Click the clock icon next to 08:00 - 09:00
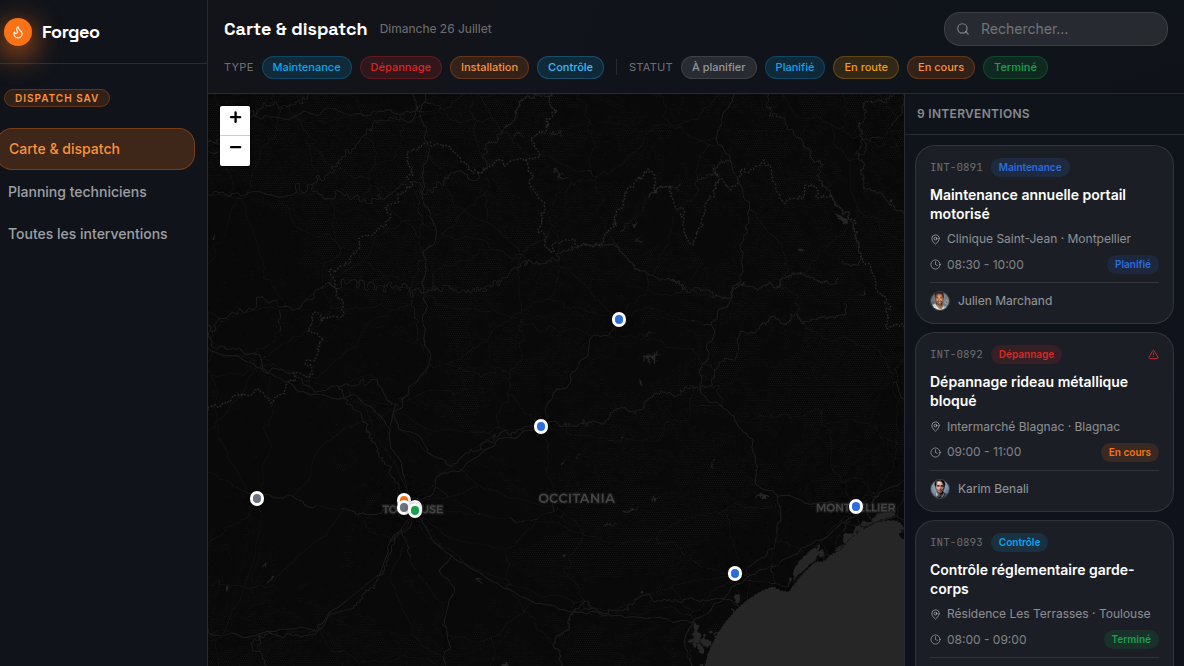The height and width of the screenshot is (666, 1184). (936, 640)
